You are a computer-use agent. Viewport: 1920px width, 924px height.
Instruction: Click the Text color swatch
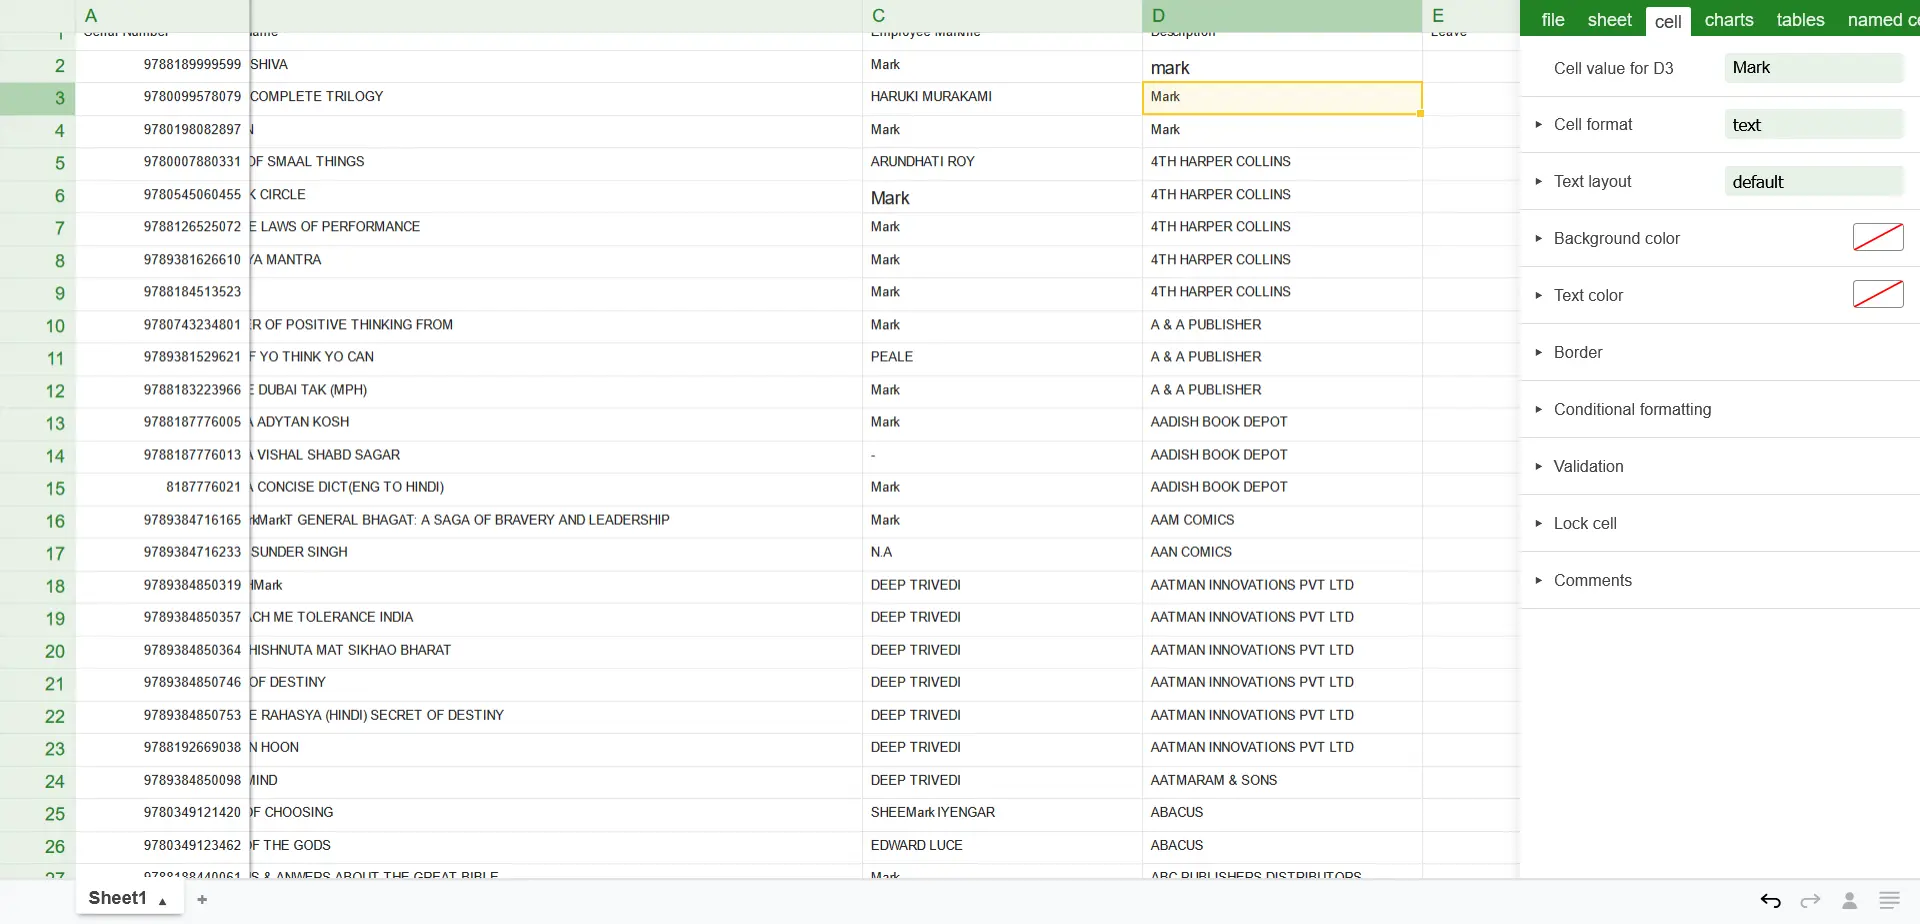click(x=1877, y=295)
